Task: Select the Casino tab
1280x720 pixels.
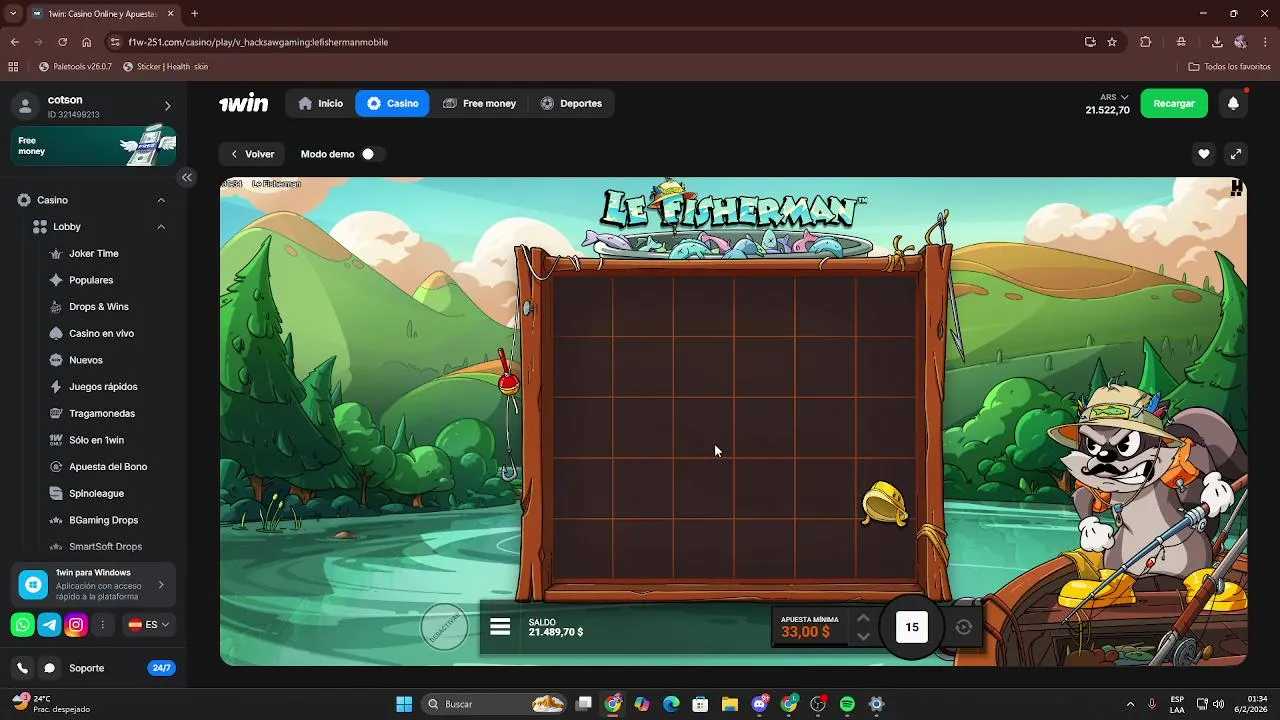Action: tap(392, 103)
